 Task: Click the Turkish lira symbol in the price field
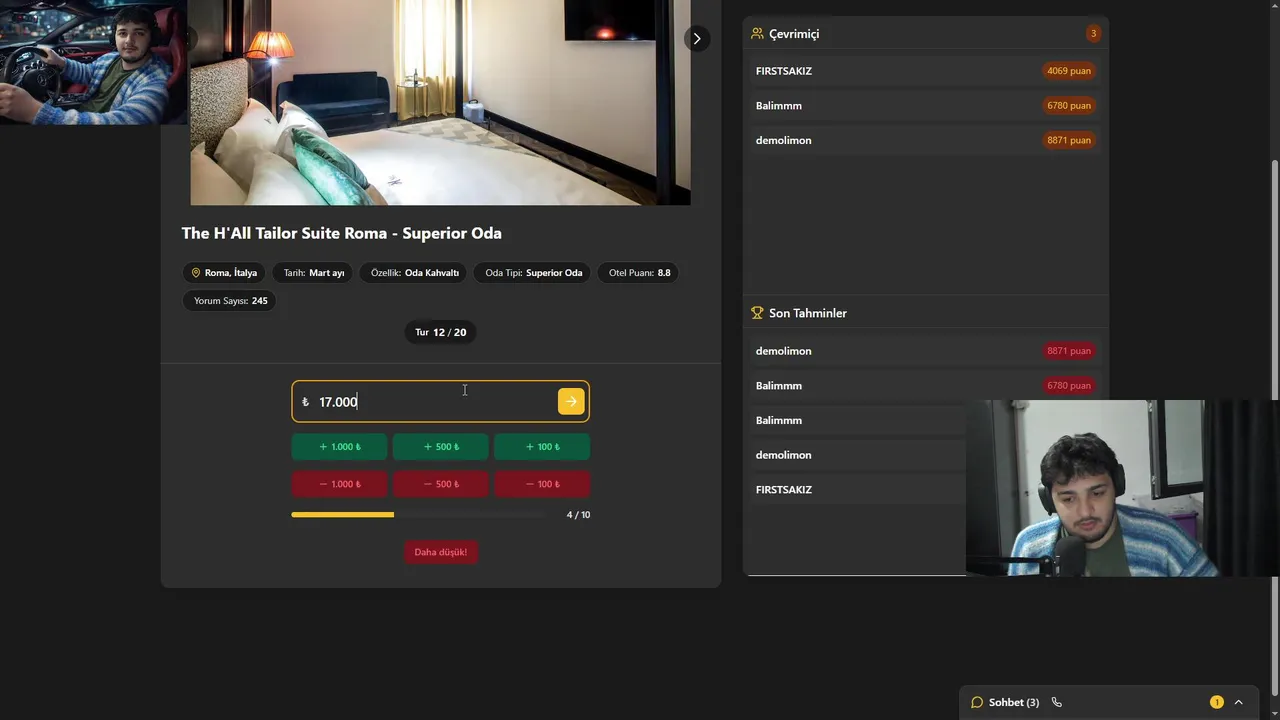(305, 402)
